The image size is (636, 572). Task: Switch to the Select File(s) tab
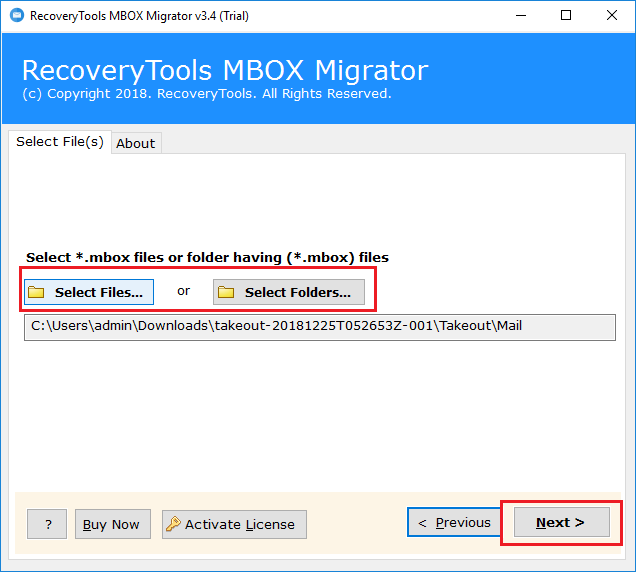[x=60, y=142]
